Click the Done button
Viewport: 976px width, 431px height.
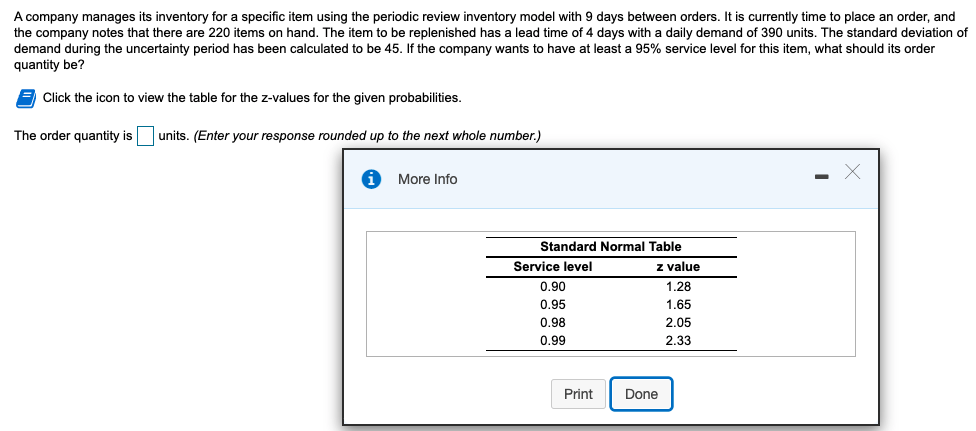tap(641, 394)
